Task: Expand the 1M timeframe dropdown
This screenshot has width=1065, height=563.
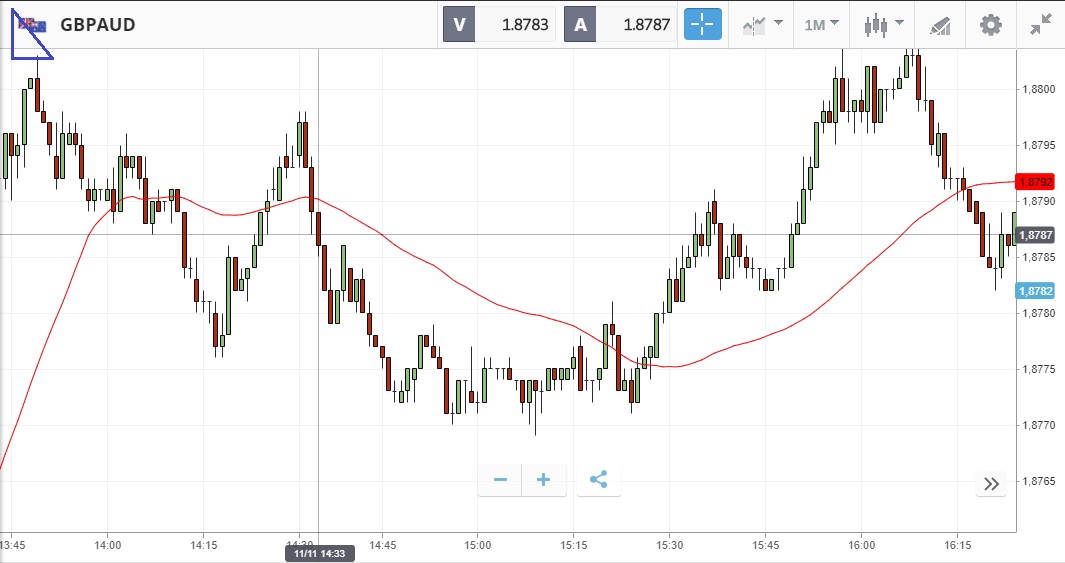Action: (822, 25)
